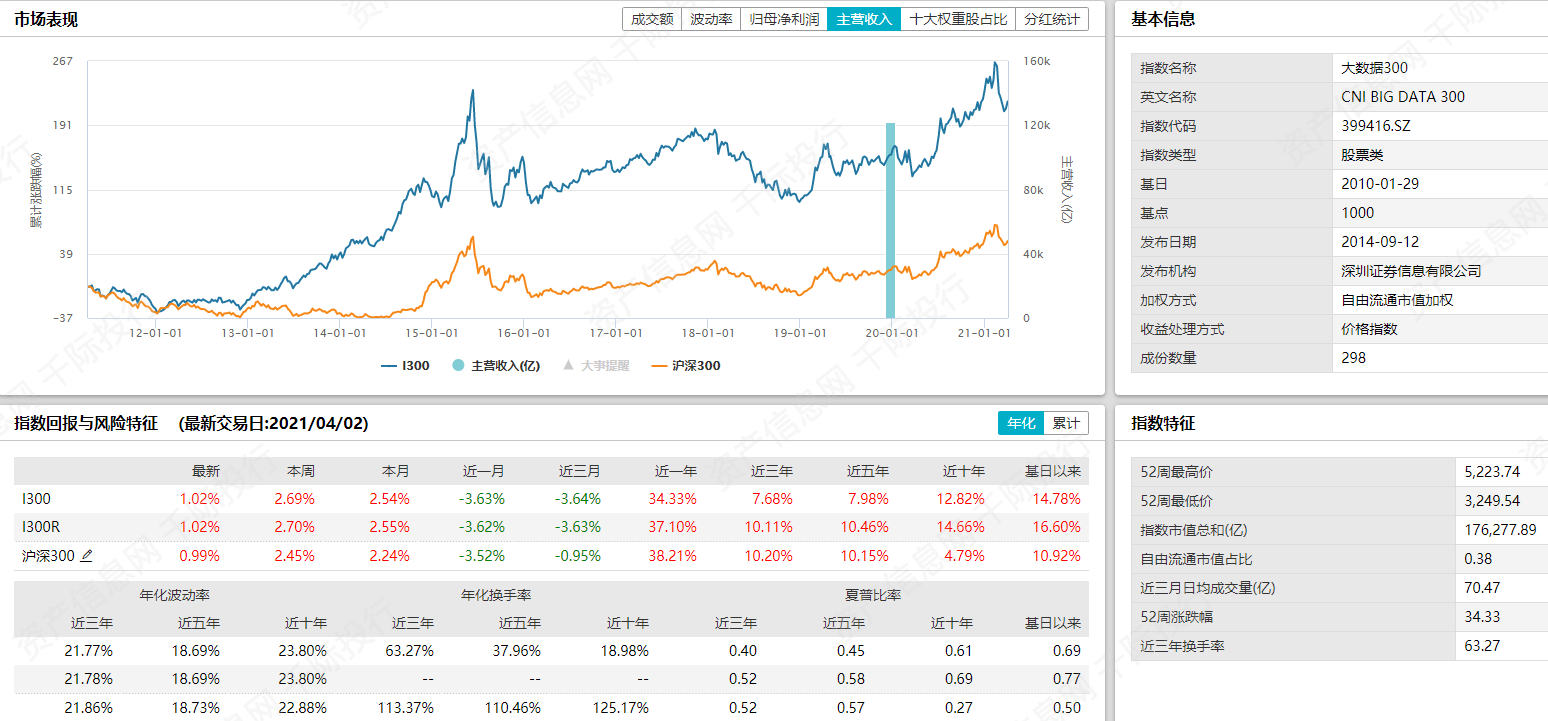
Task: Switch to the 分红统计 tab
Action: (x=1051, y=19)
